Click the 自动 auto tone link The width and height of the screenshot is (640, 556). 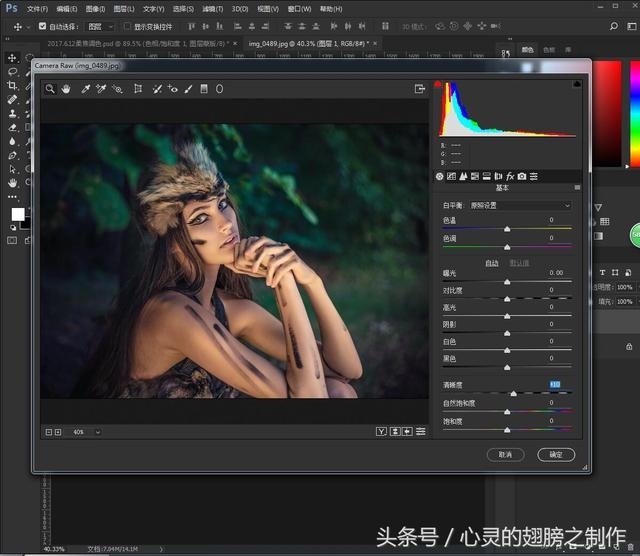[x=492, y=263]
